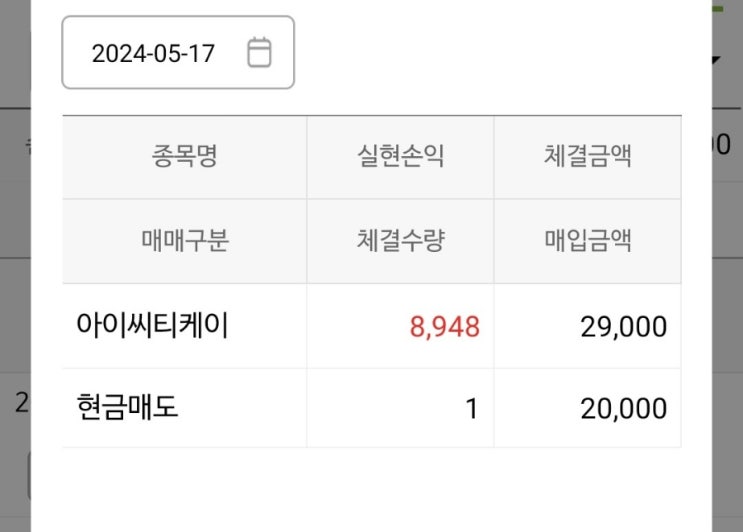Tap the partially hidden button at bottom left
Image resolution: width=743 pixels, height=532 pixels.
point(28,476)
